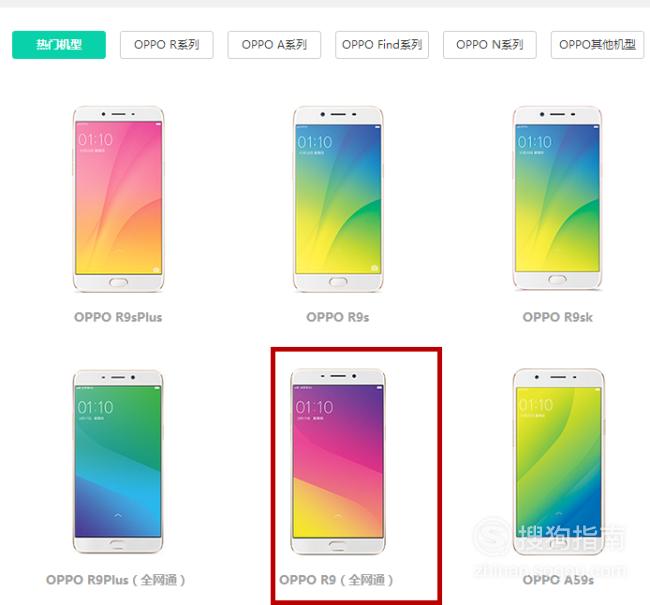Click the OPPO R9s phone image

point(338,199)
